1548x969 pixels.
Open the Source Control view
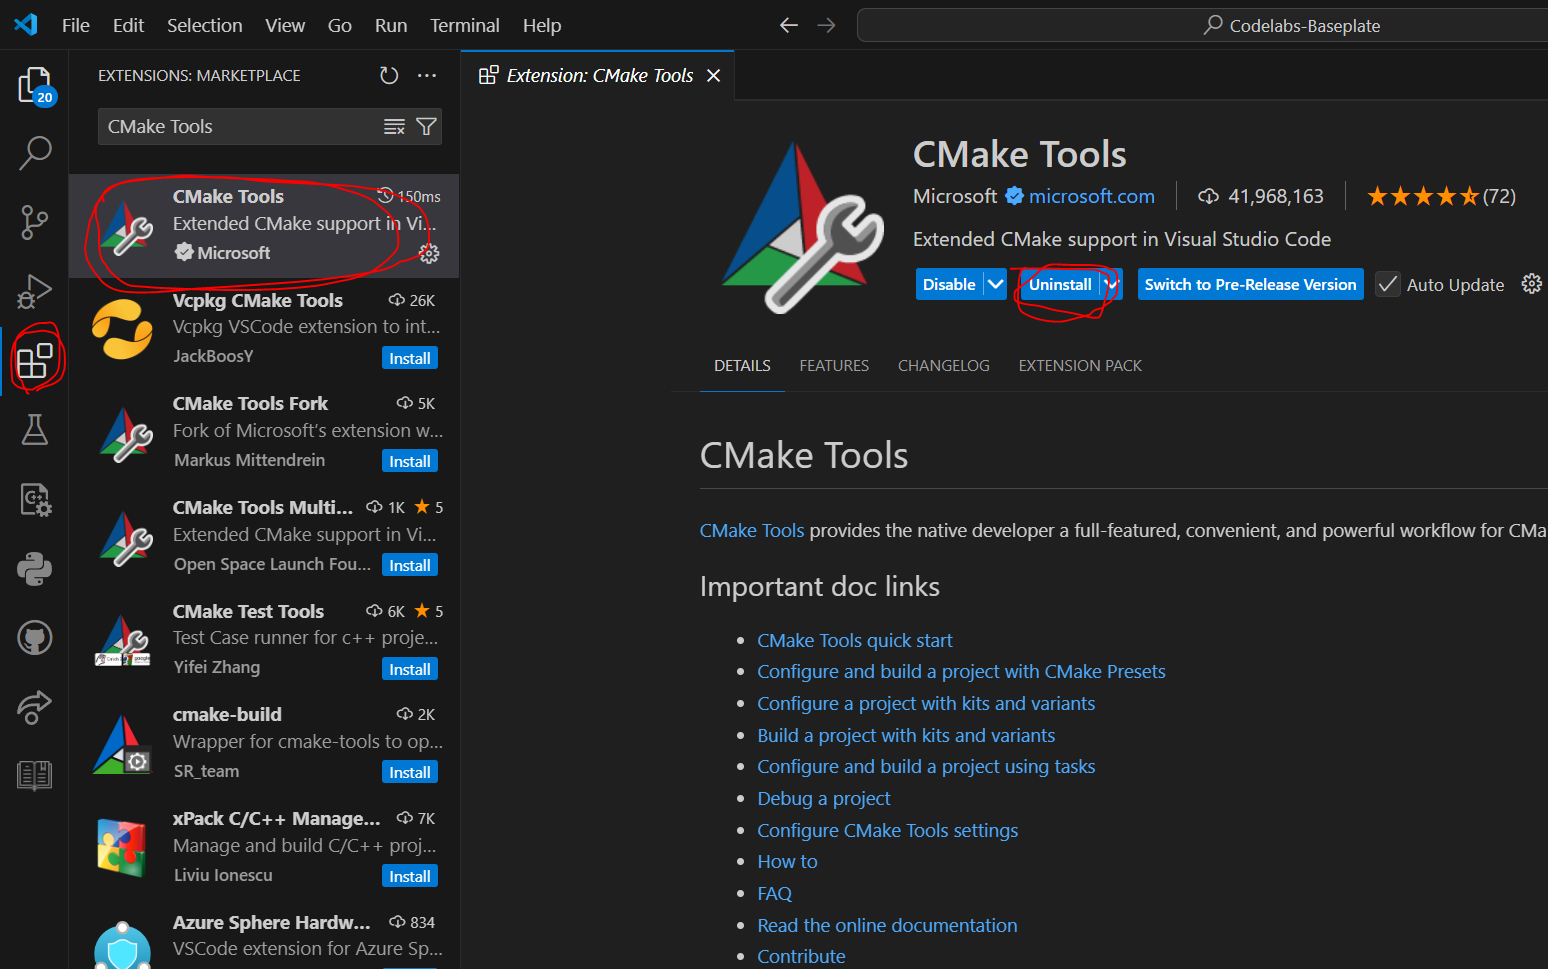(x=35, y=222)
